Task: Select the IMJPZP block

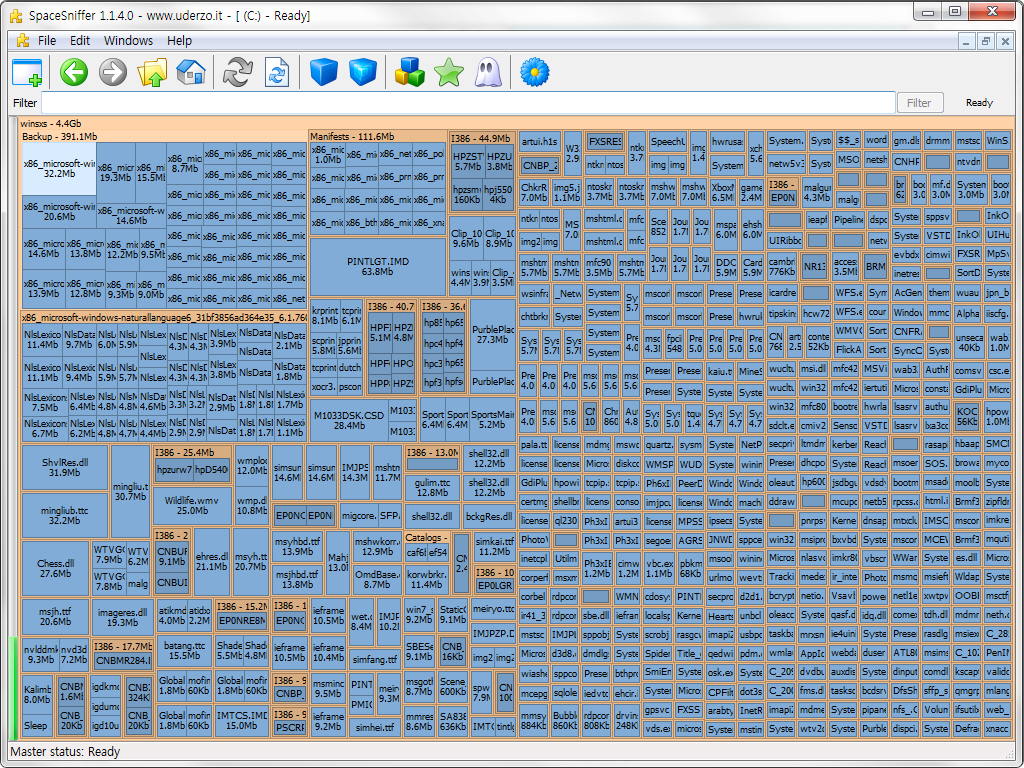Action: click(493, 633)
